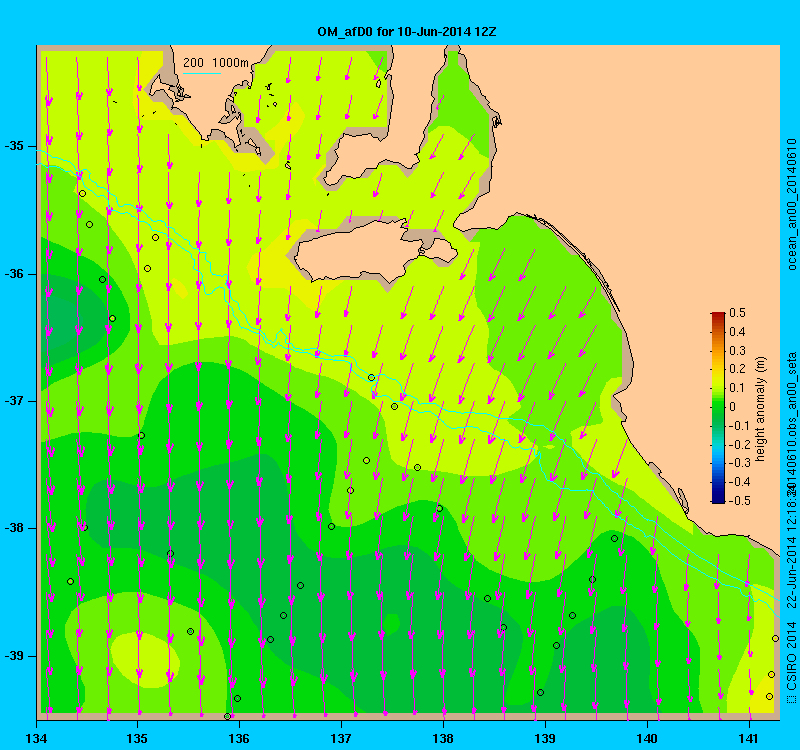Click the -0.2 colorbar tick label
Viewport: 800px width, 750px height.
pos(740,444)
